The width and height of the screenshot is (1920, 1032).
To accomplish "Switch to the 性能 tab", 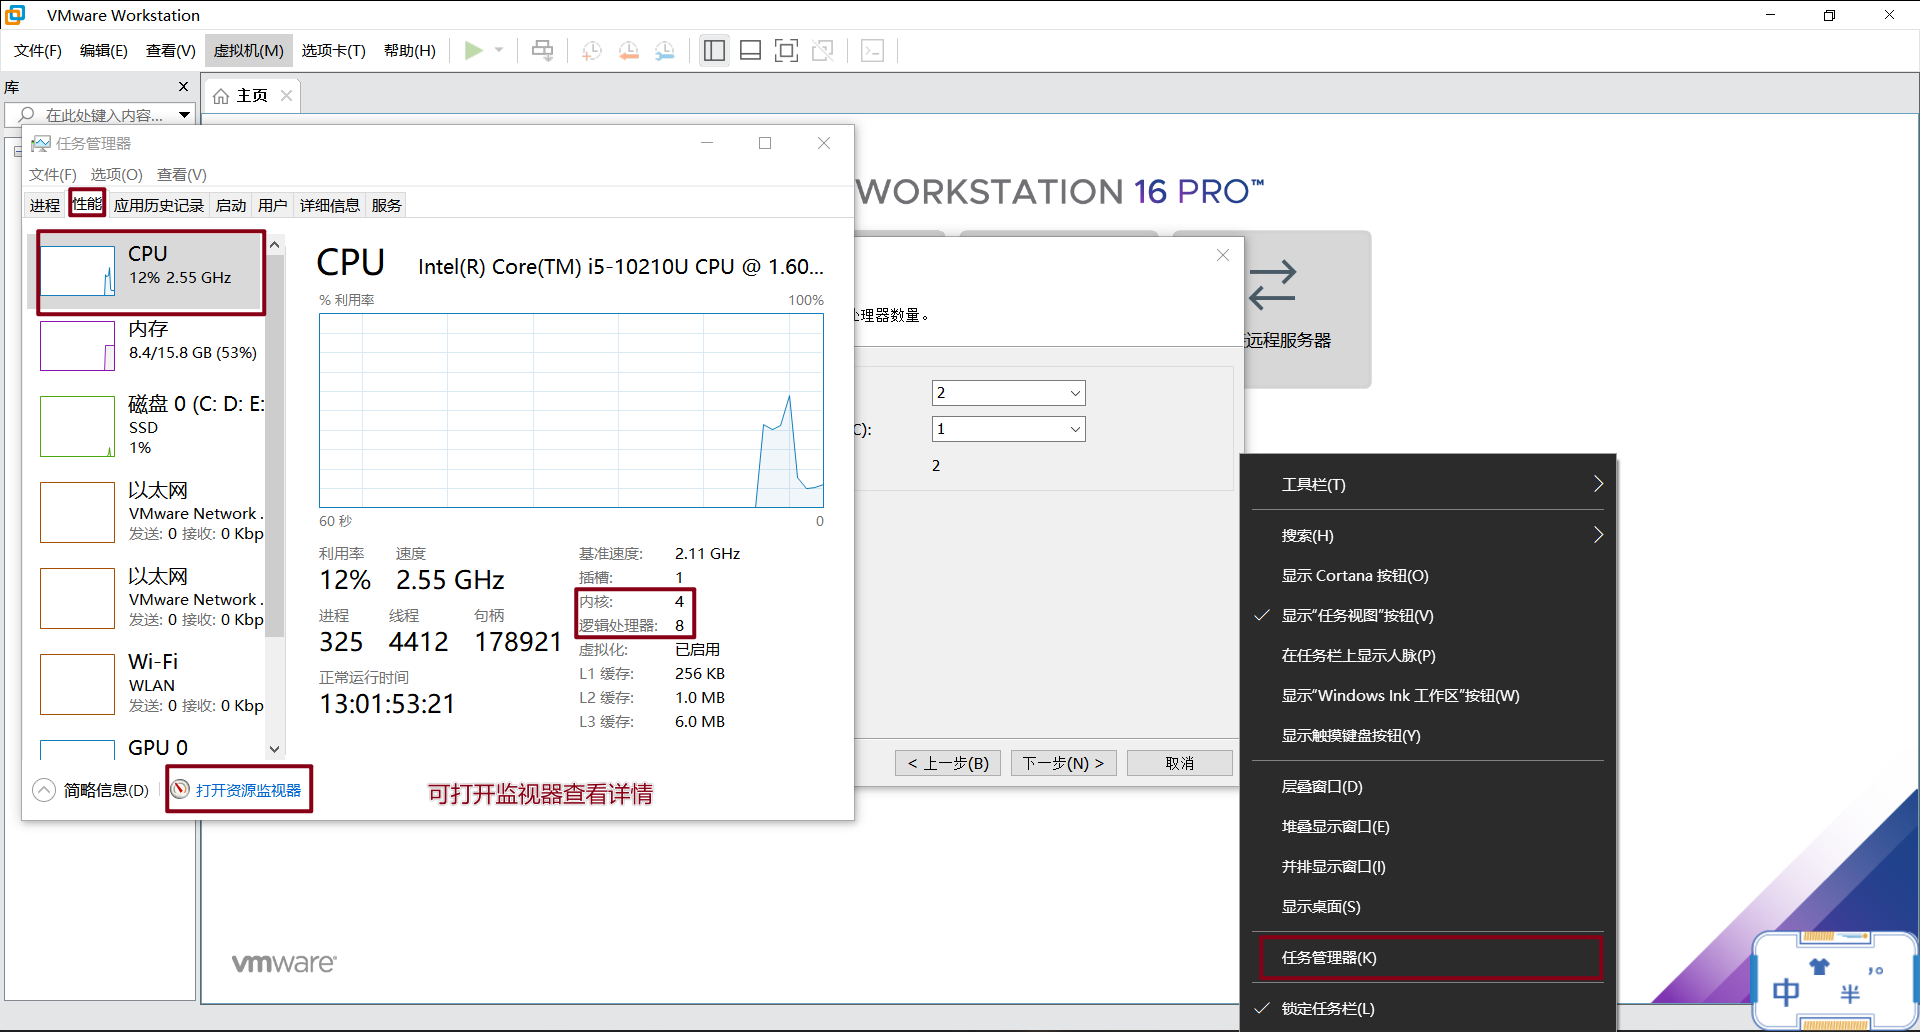I will (87, 203).
